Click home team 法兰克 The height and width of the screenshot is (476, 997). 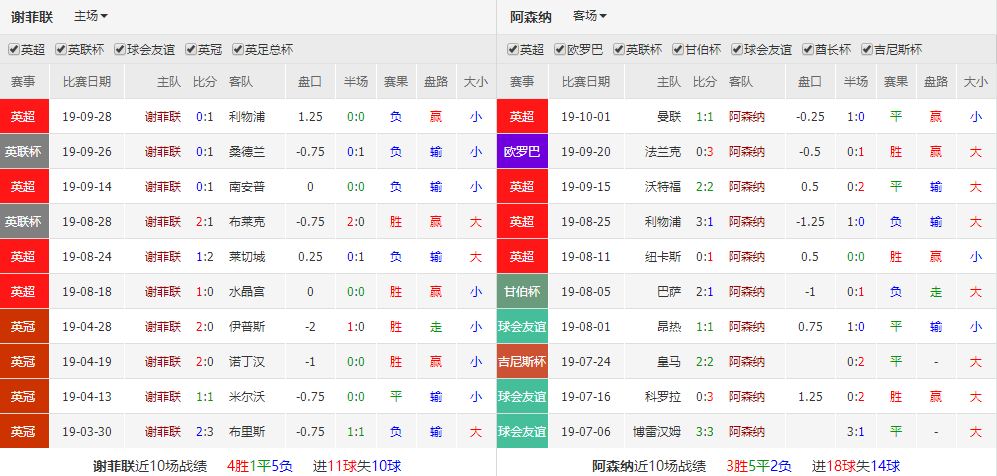pyautogui.click(x=663, y=151)
